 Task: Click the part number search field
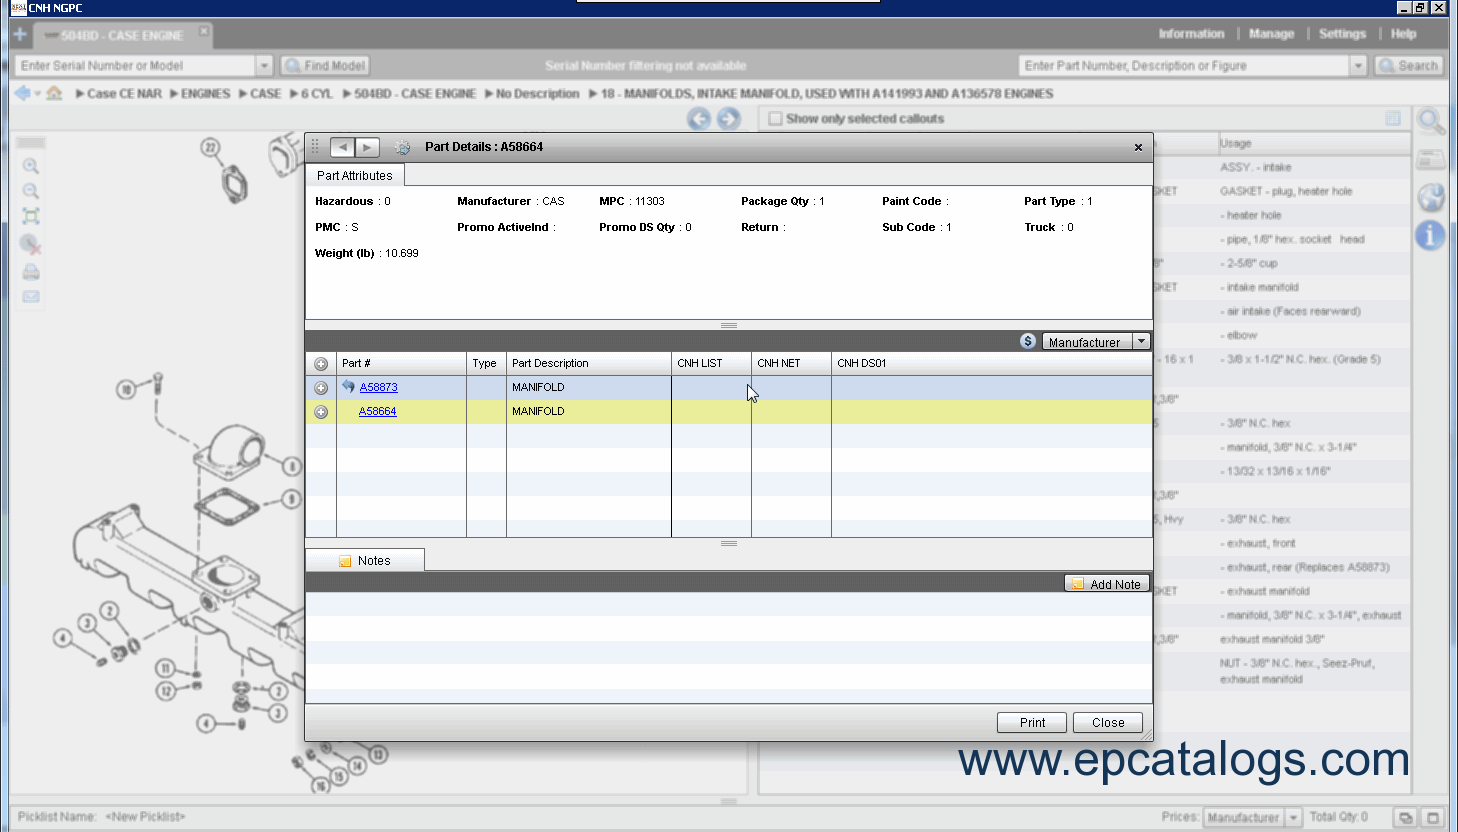coord(1183,66)
